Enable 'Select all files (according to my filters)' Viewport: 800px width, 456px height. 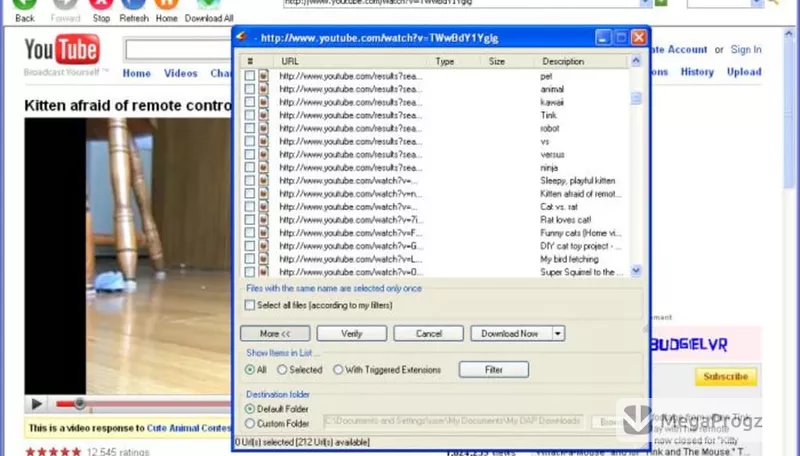coord(249,305)
